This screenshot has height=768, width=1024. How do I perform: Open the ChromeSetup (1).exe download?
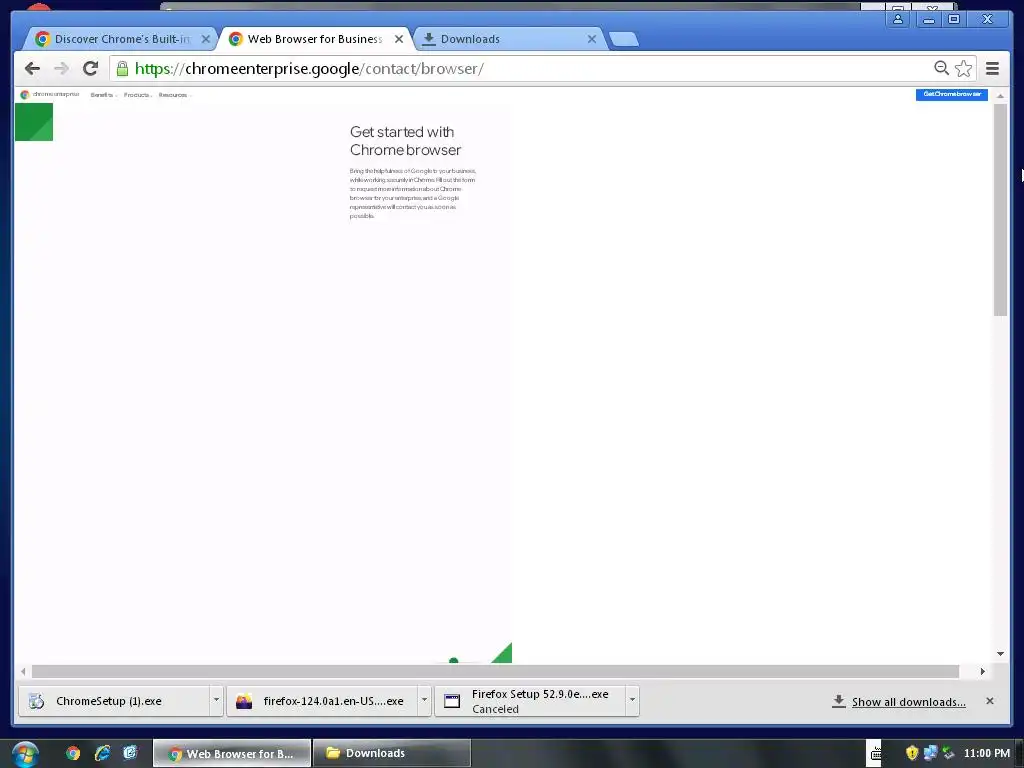click(x=114, y=701)
